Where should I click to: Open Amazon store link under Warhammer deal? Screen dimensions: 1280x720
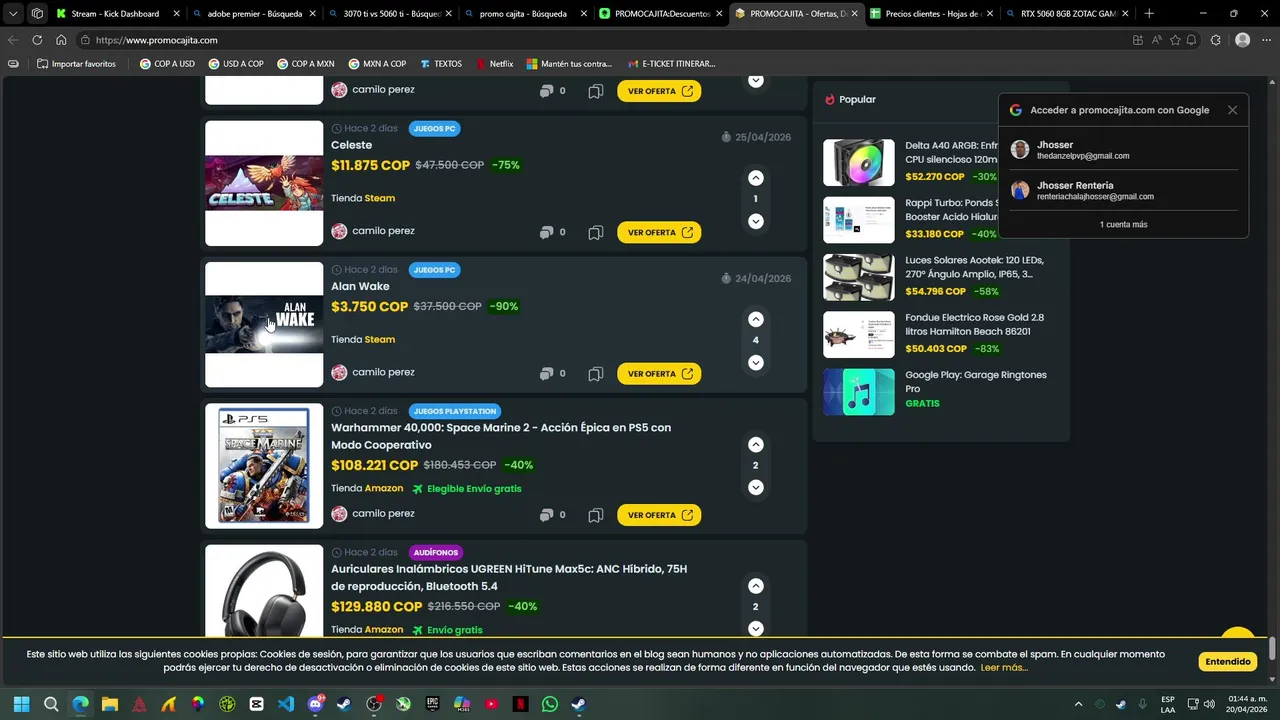pos(384,489)
